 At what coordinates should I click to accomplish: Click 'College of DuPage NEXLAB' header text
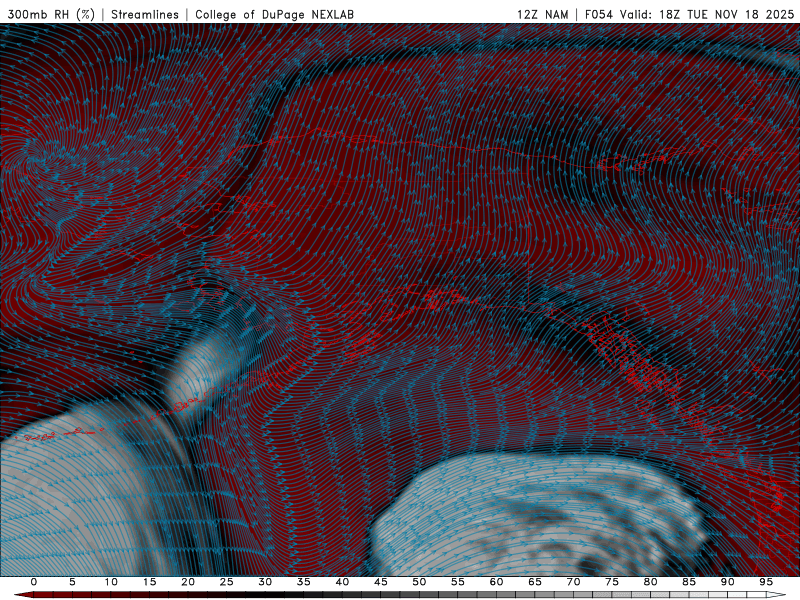point(274,14)
